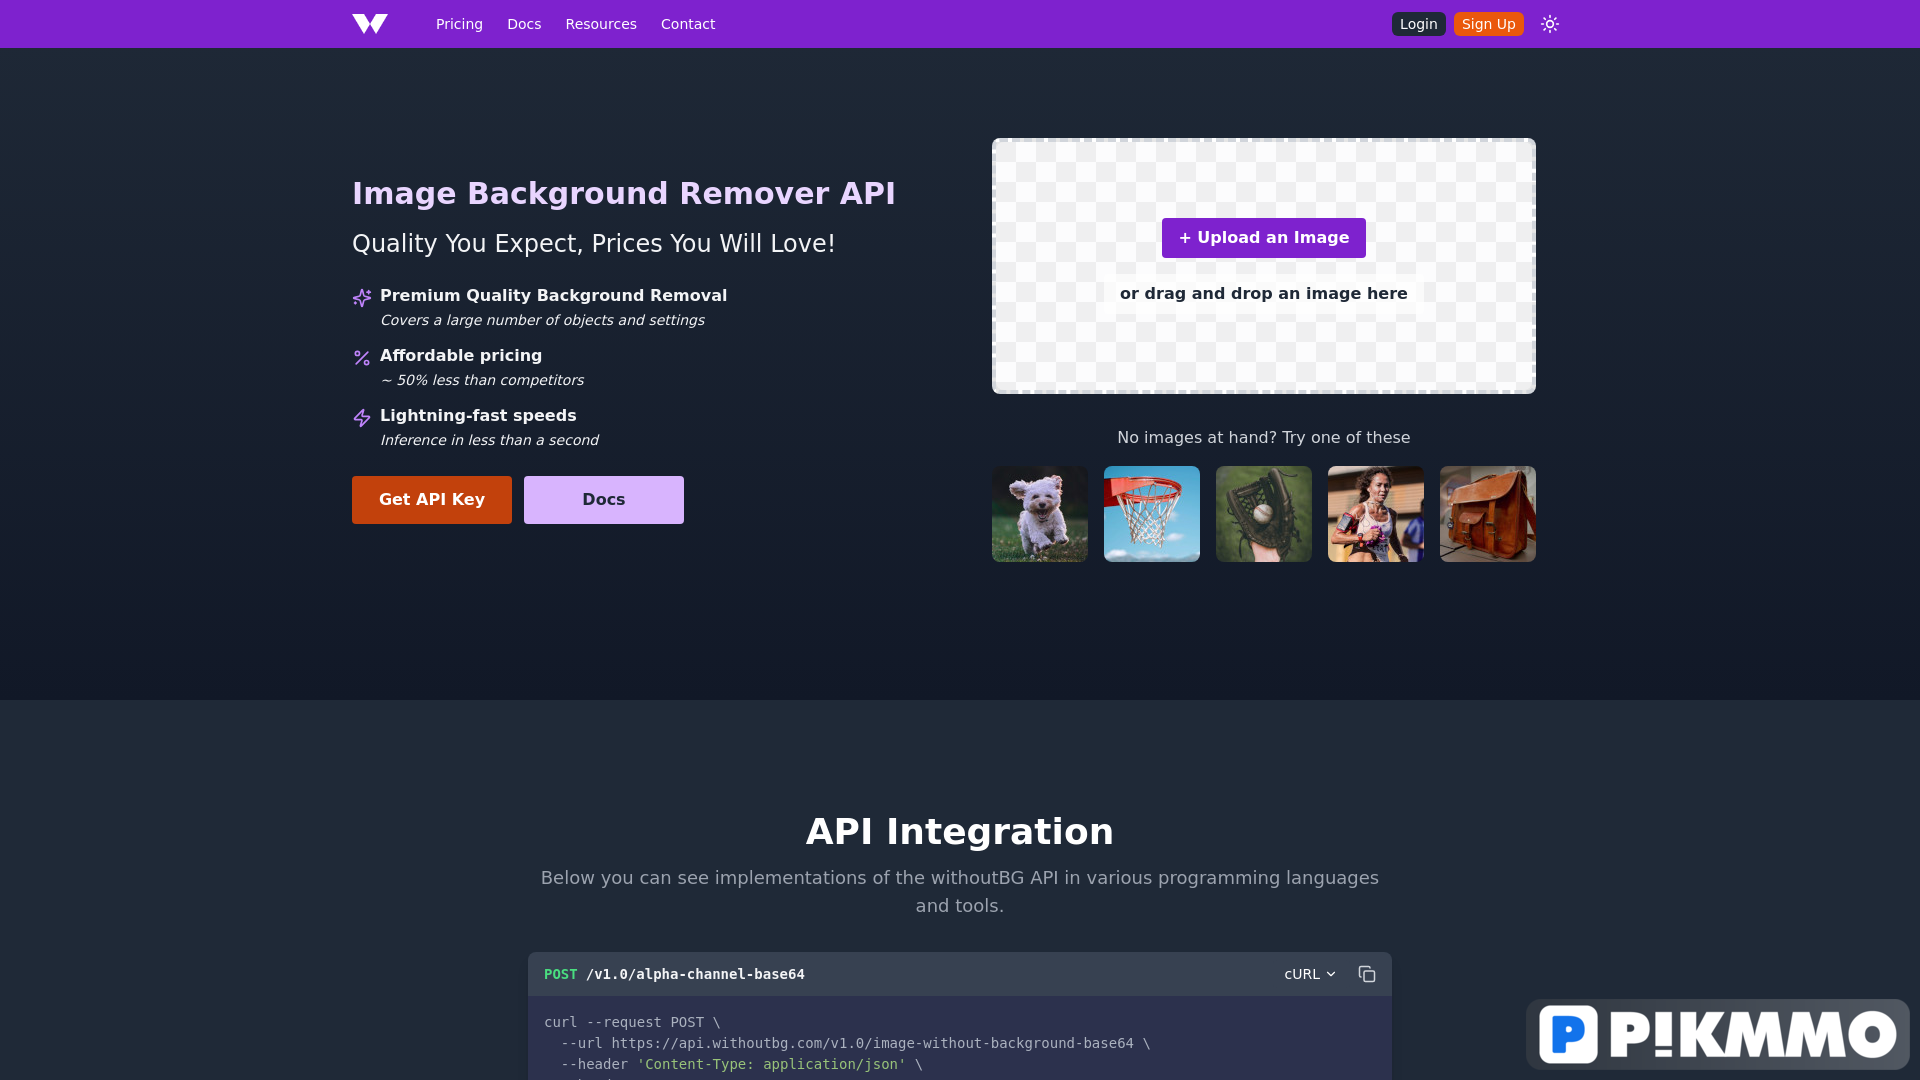1920x1080 pixels.
Task: Click the 'Content-Type: application/json' header string
Action: tap(771, 1064)
